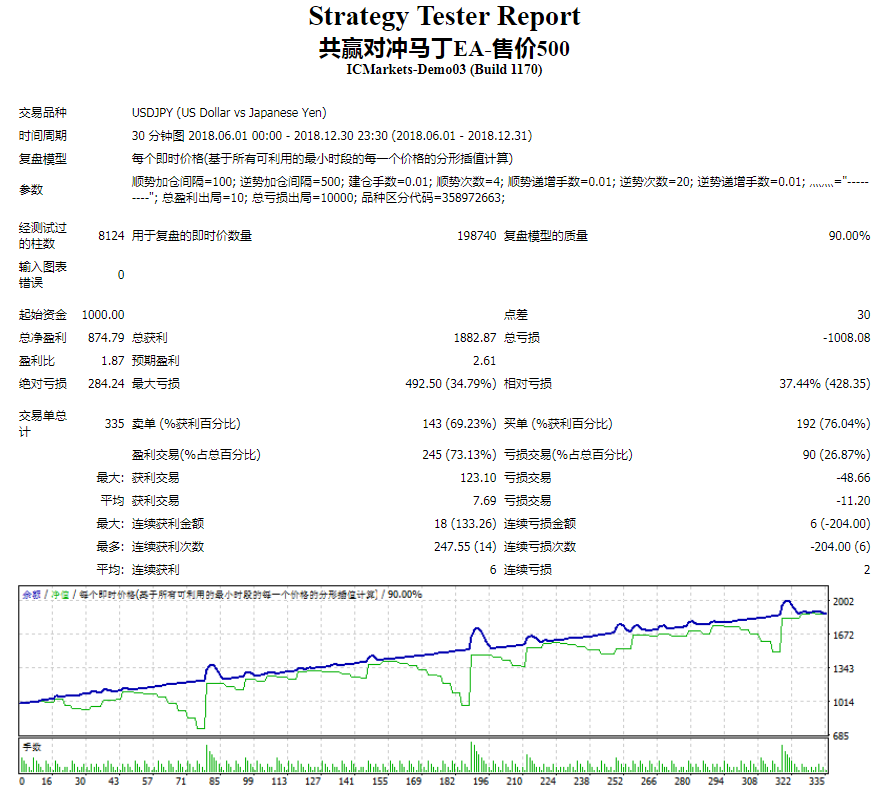Select profit factor value 1.87
This screenshot has width=889, height=795.
(112, 361)
